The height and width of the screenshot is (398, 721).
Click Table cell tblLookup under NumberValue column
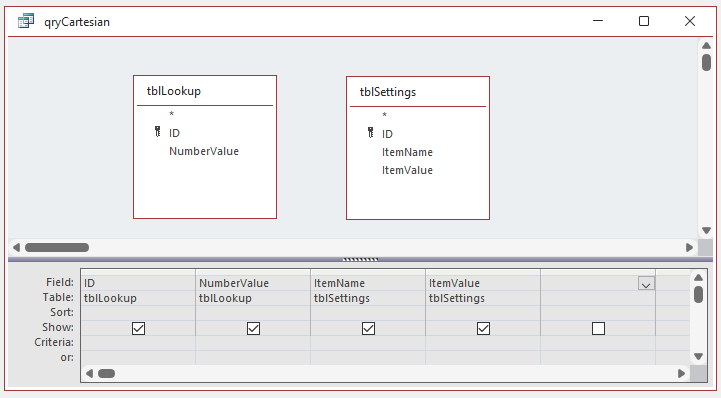253,298
